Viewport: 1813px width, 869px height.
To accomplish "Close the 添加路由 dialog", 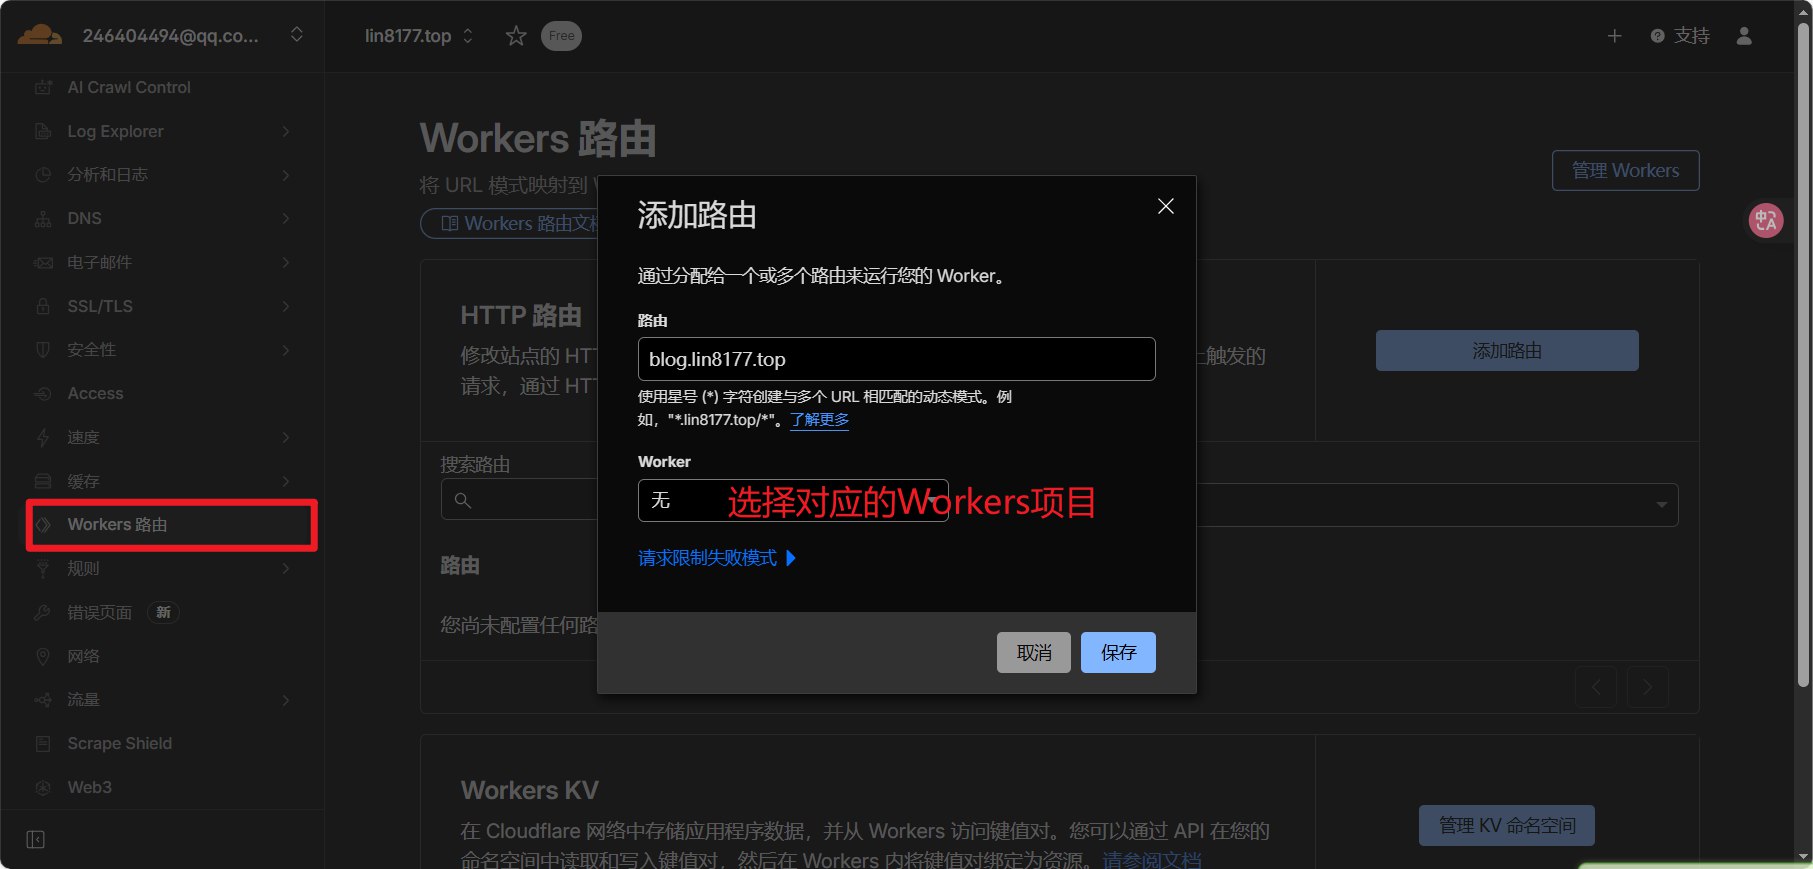I will click(x=1166, y=206).
